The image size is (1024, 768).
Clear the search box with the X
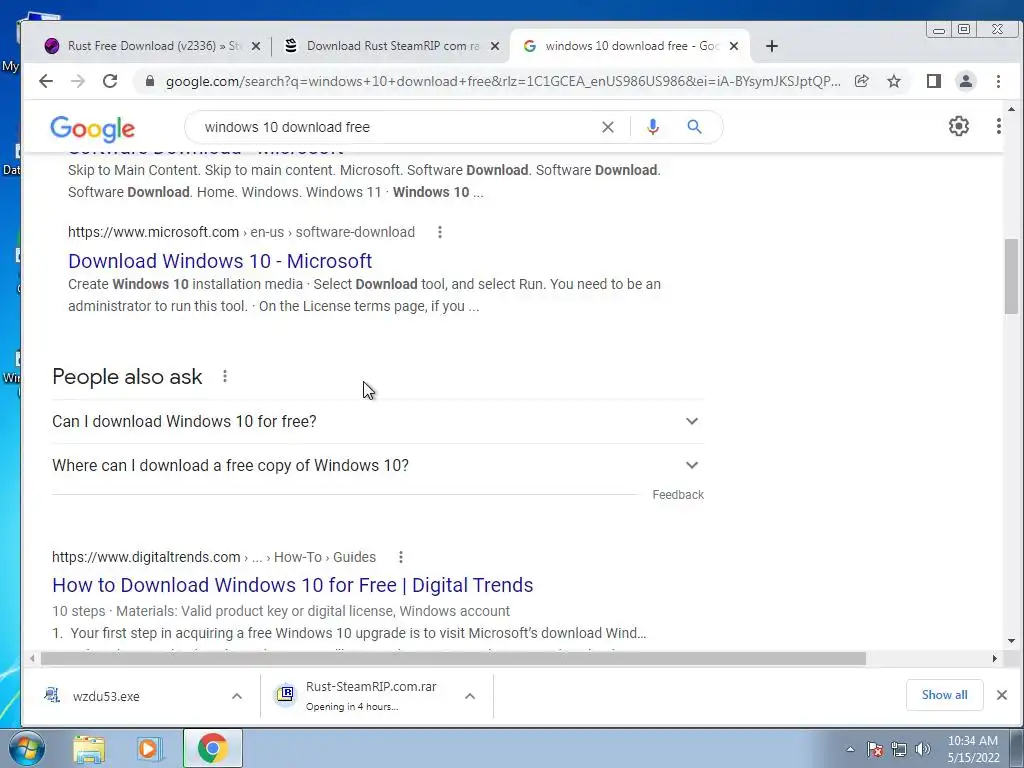point(607,127)
